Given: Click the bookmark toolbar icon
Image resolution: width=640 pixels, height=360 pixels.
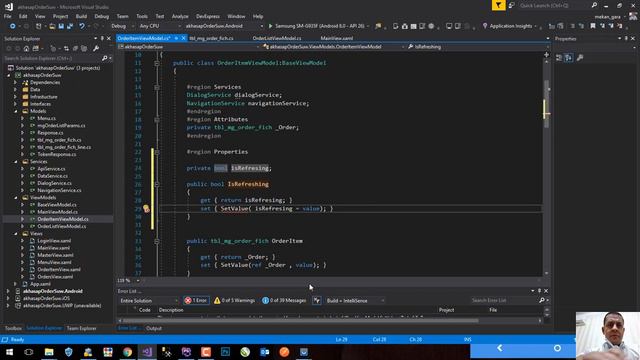Looking at the screenshot, I should [x=593, y=26].
